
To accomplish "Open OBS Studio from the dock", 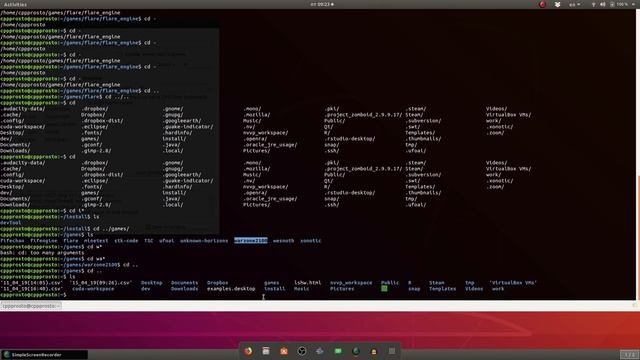I will point(302,351).
